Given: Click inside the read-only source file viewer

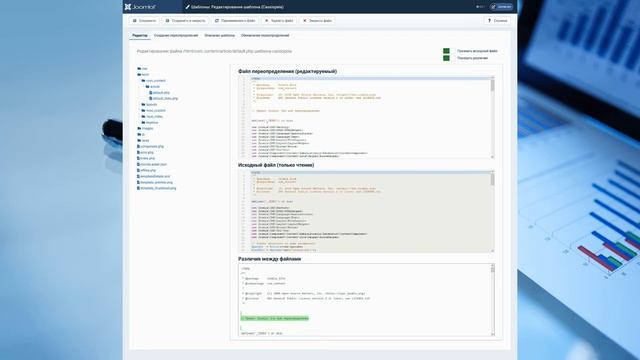Looking at the screenshot, I should coord(367,211).
